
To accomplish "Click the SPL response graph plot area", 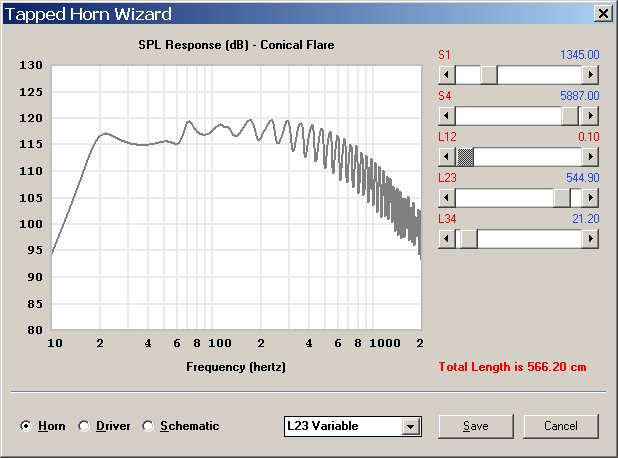I will tap(236, 197).
